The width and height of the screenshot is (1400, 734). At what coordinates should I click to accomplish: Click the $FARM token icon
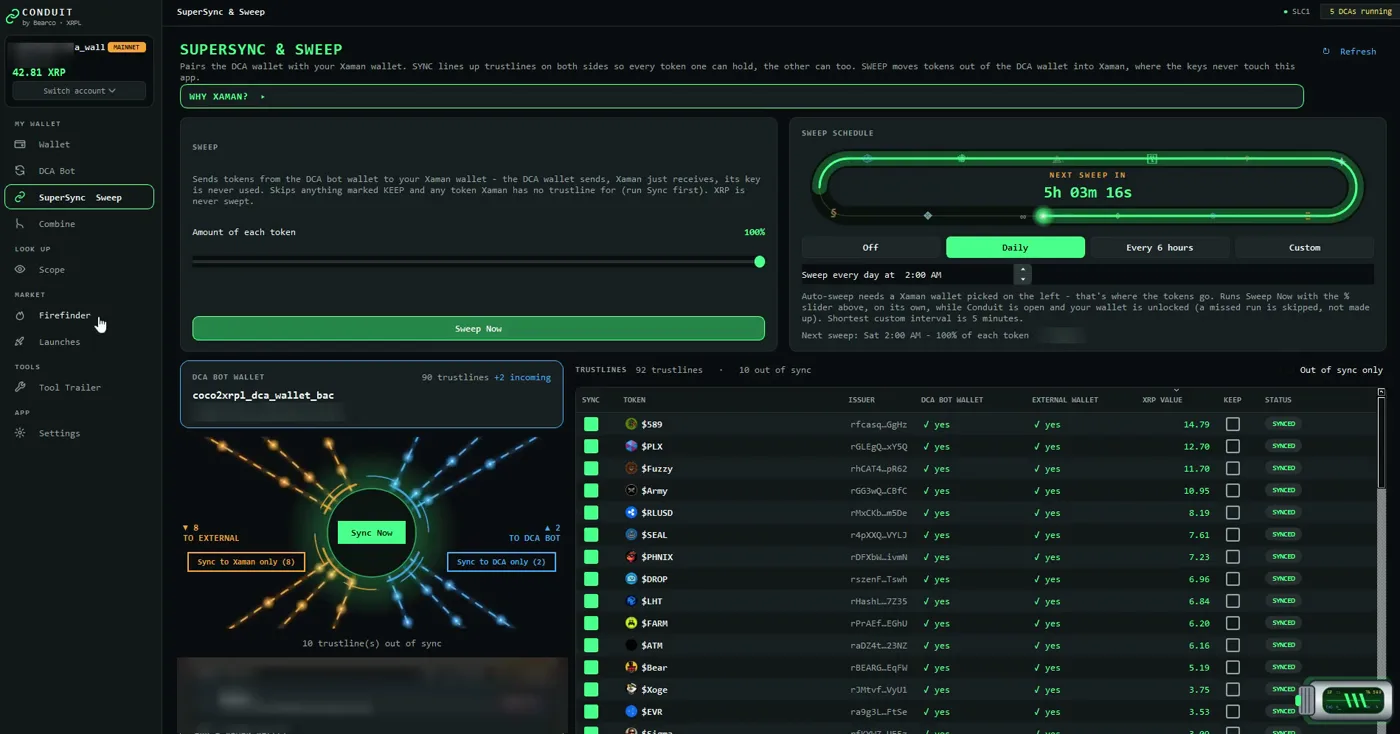631,623
